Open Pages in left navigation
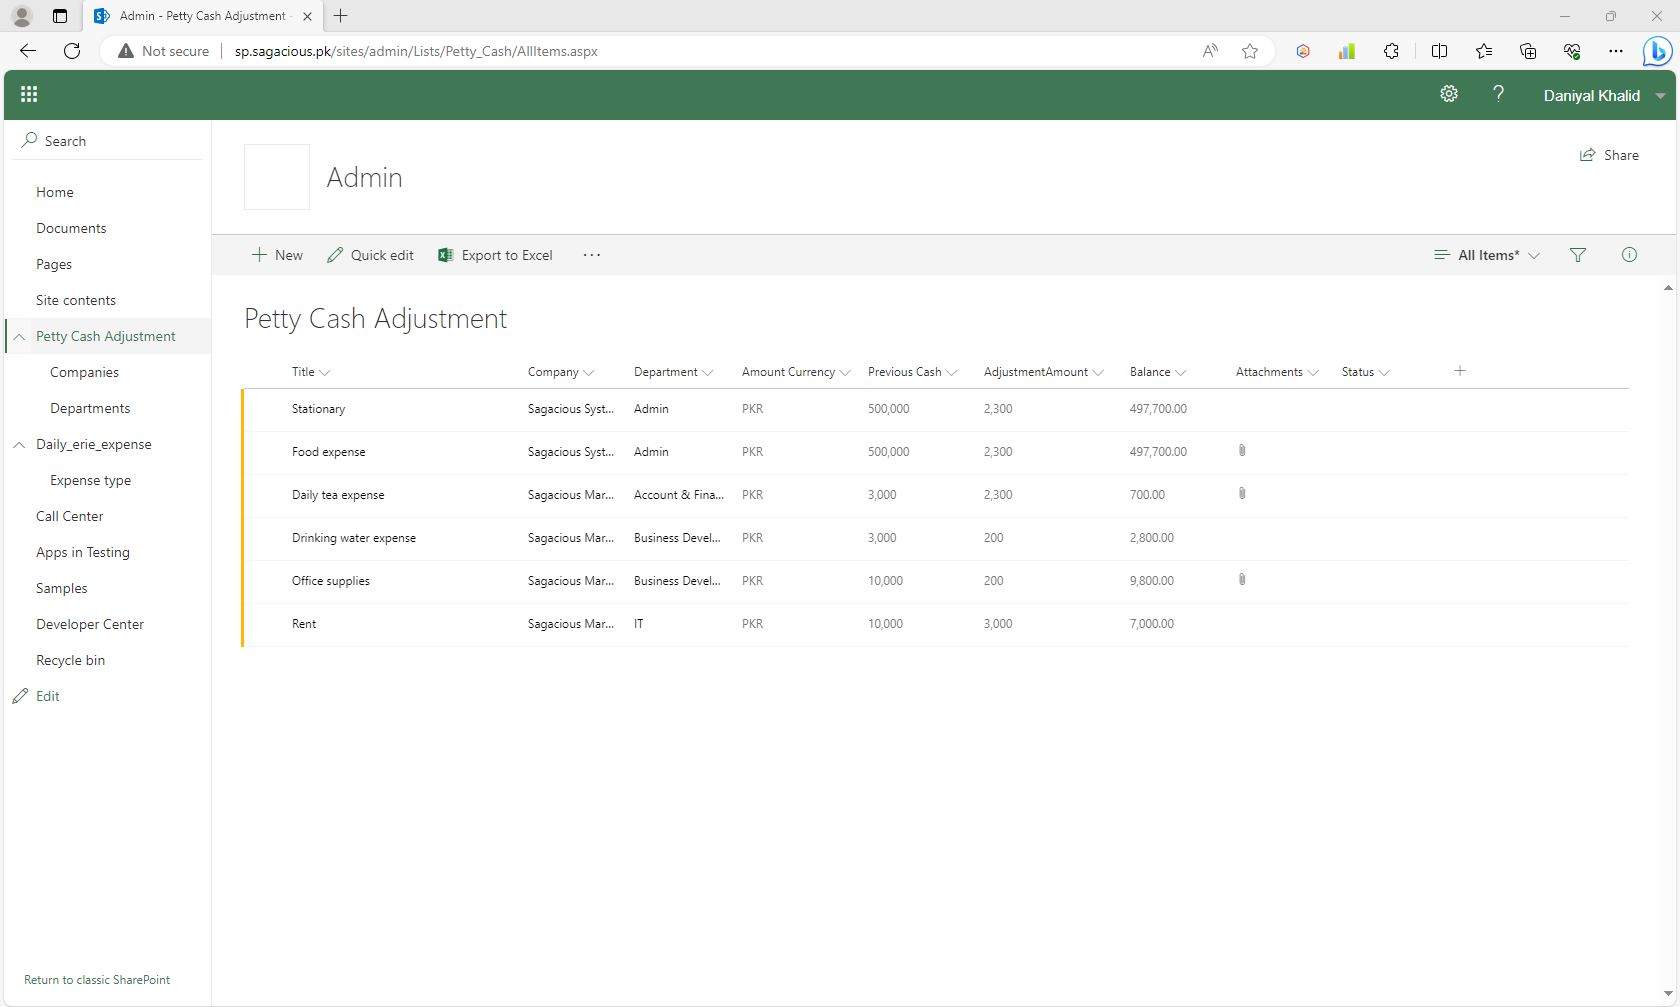 [x=54, y=264]
